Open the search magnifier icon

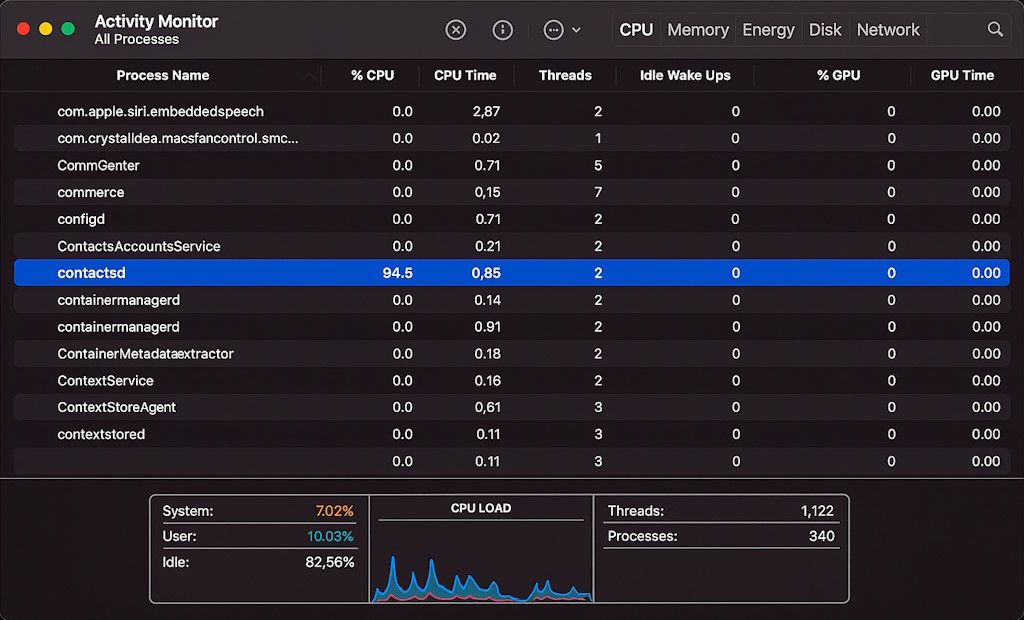tap(995, 29)
